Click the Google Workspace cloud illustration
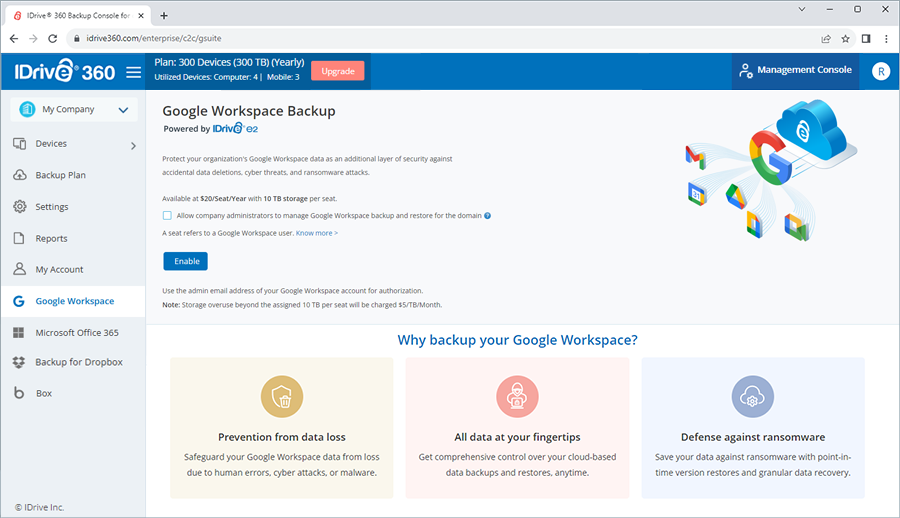 point(770,170)
